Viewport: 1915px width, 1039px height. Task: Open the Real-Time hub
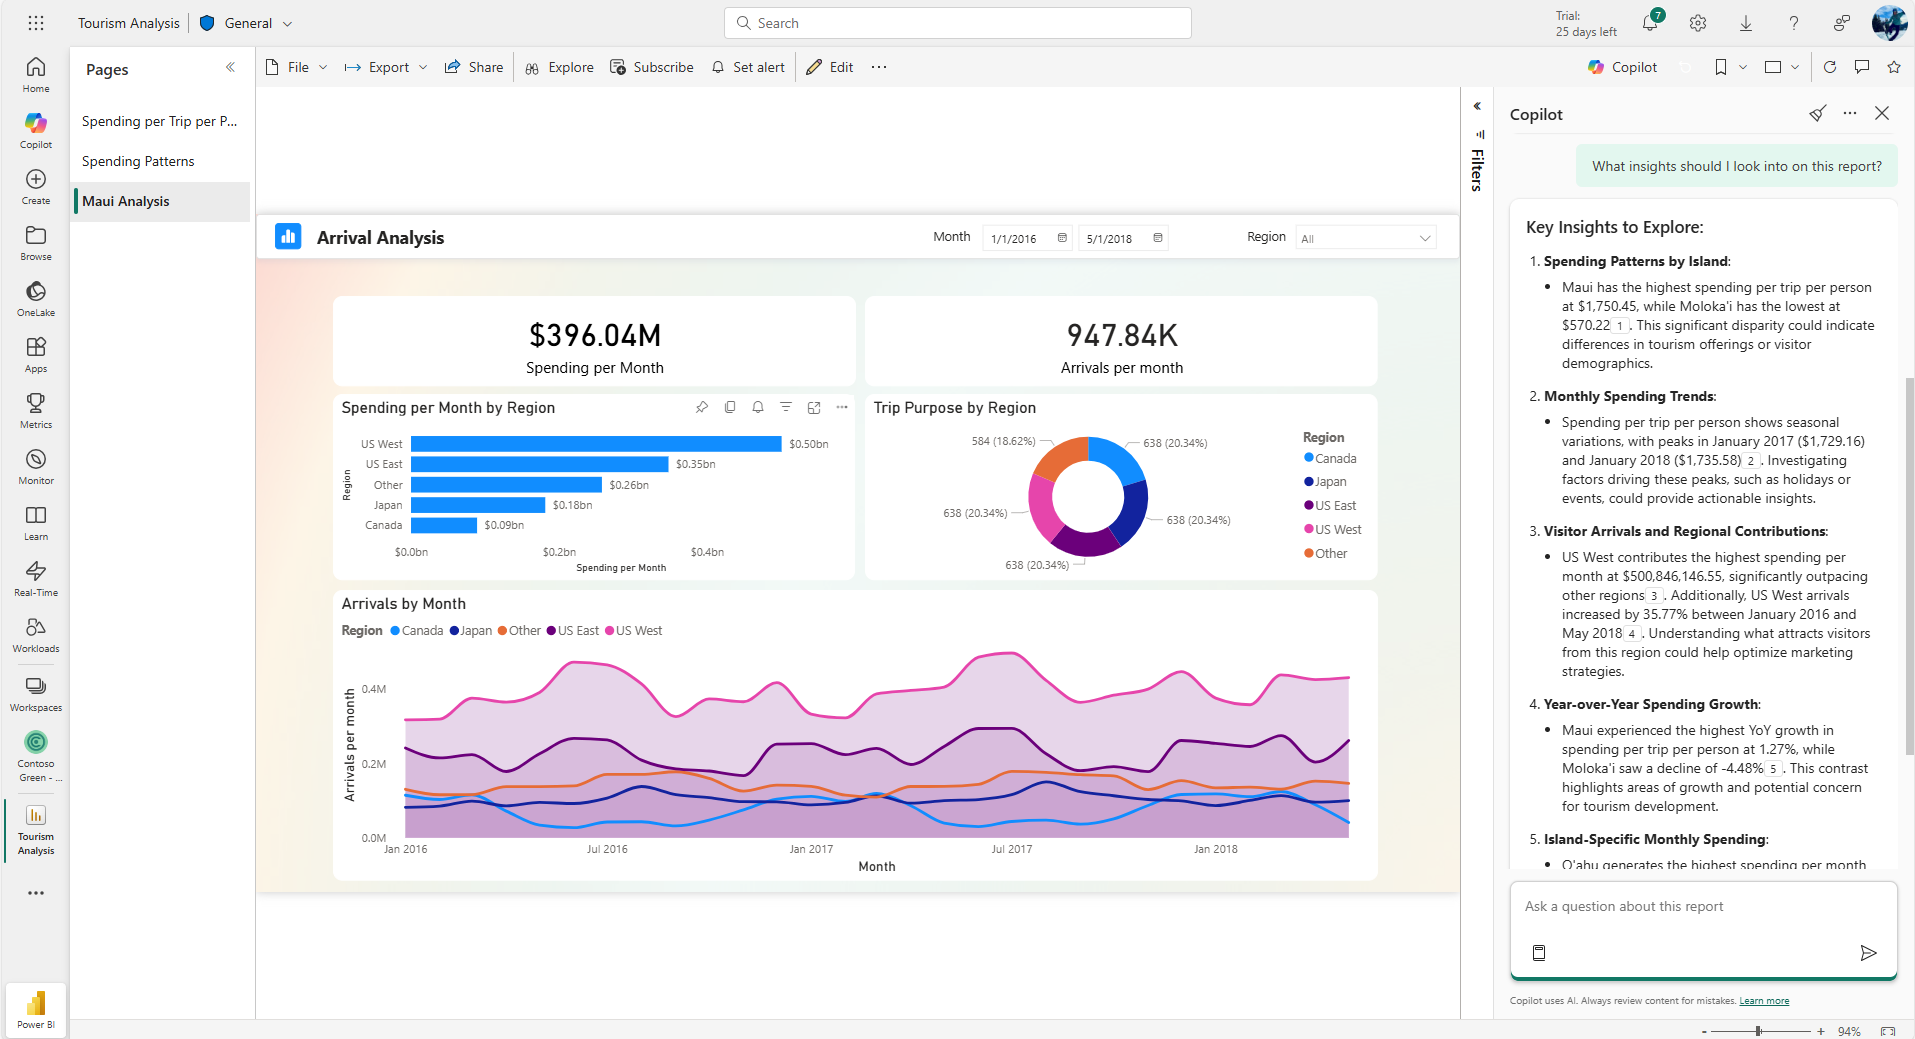(x=36, y=578)
